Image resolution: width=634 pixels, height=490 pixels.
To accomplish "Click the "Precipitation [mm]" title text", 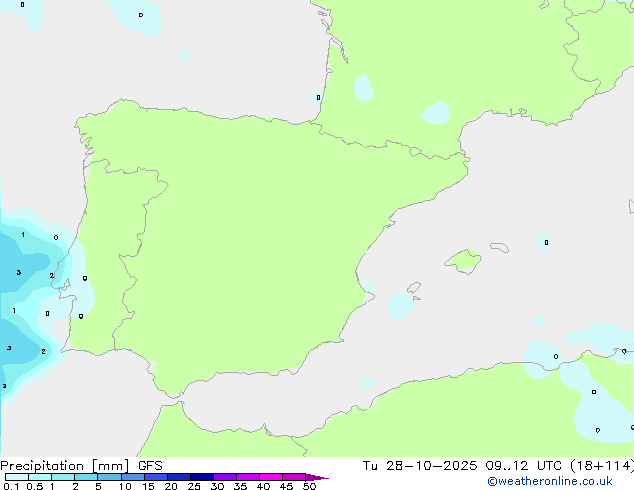I will (65, 466).
